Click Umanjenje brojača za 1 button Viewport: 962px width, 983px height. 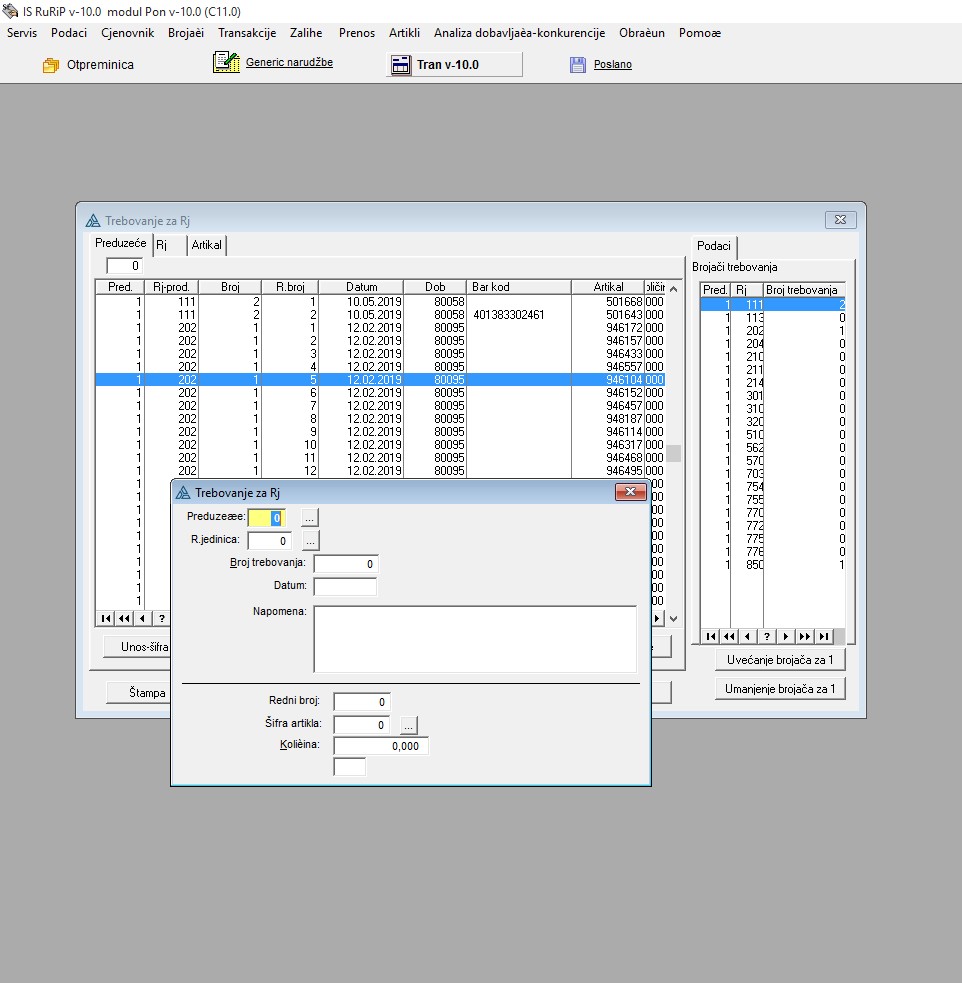click(780, 689)
